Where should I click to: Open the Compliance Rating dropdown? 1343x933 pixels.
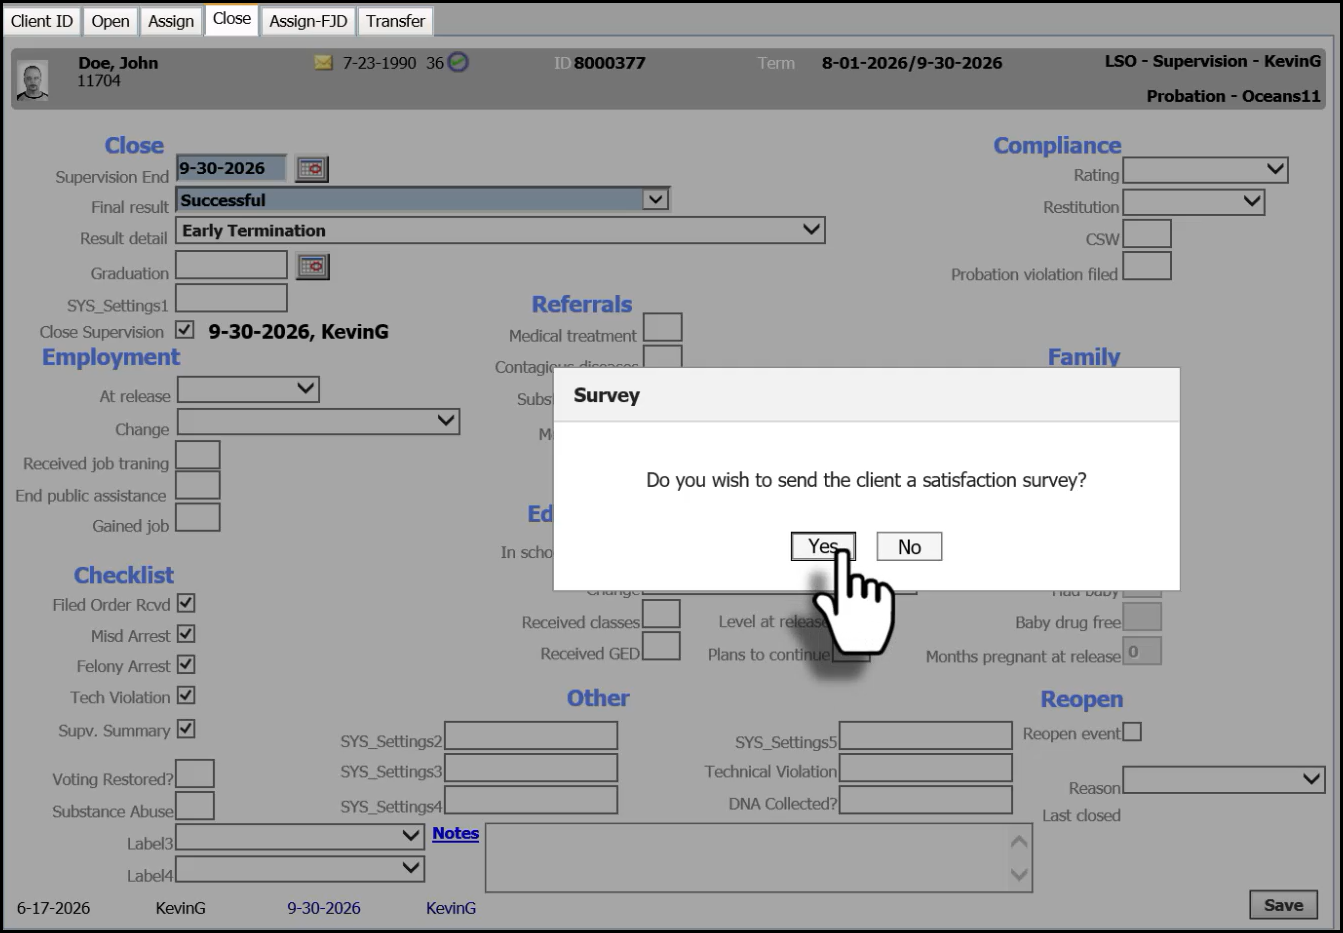pyautogui.click(x=1206, y=170)
